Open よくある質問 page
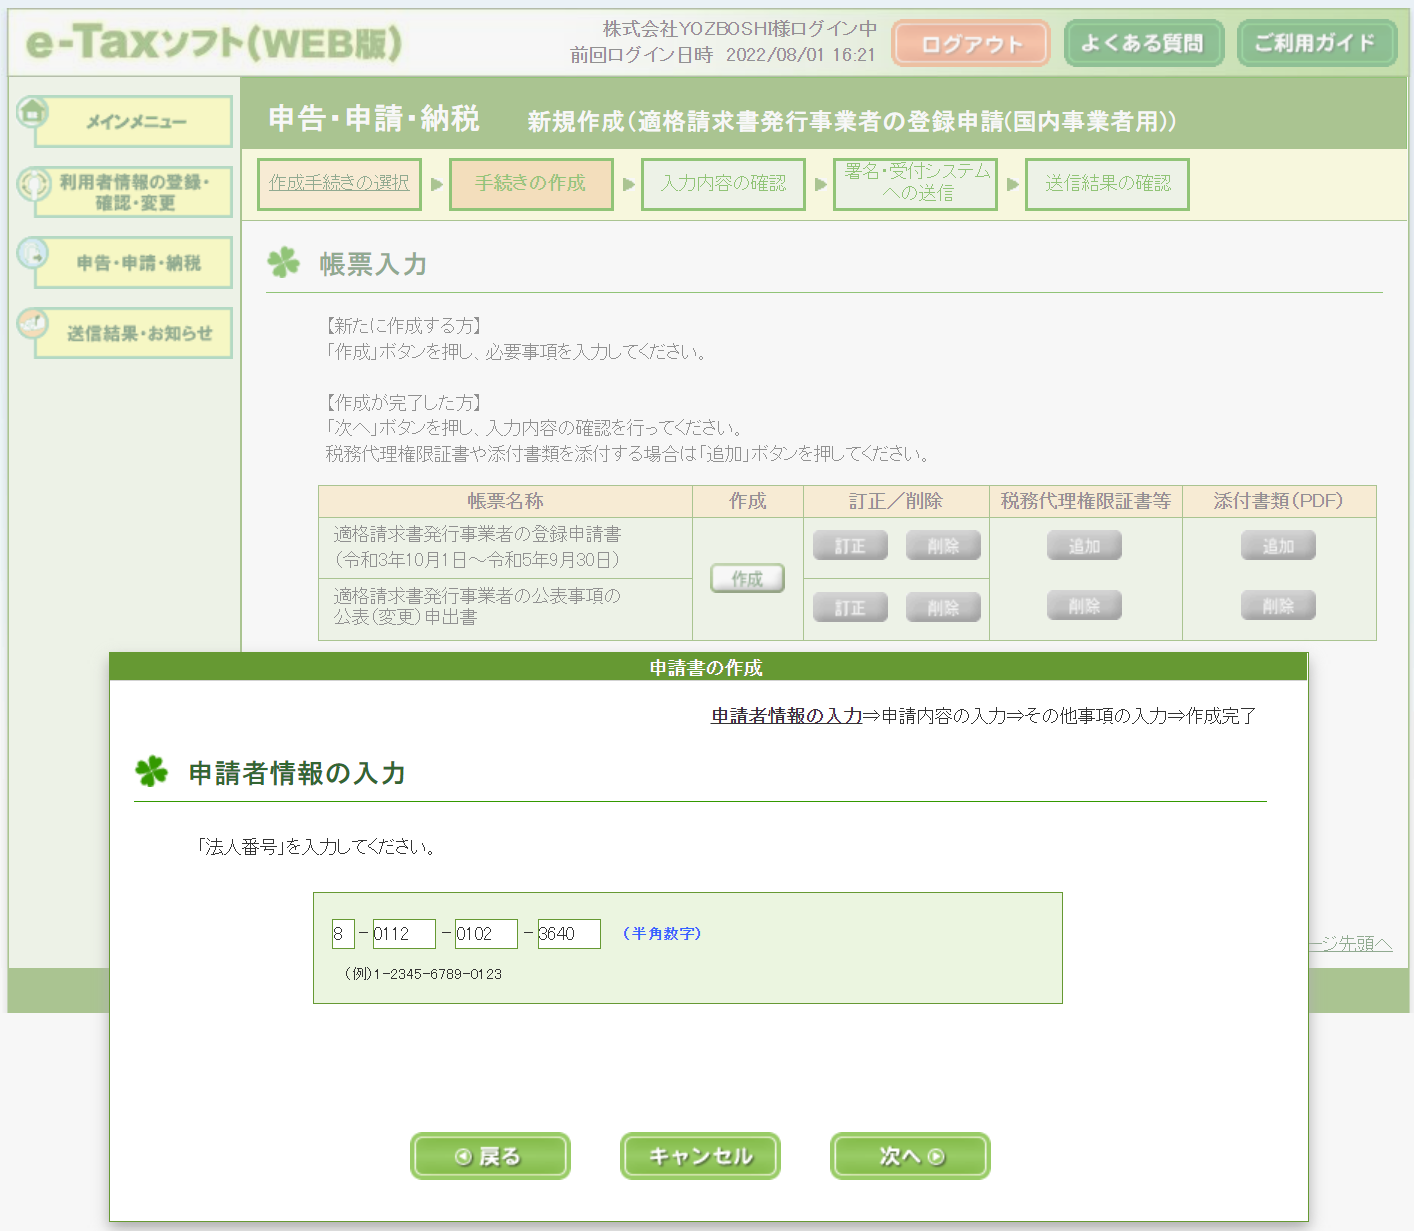The image size is (1414, 1231). click(x=1143, y=43)
